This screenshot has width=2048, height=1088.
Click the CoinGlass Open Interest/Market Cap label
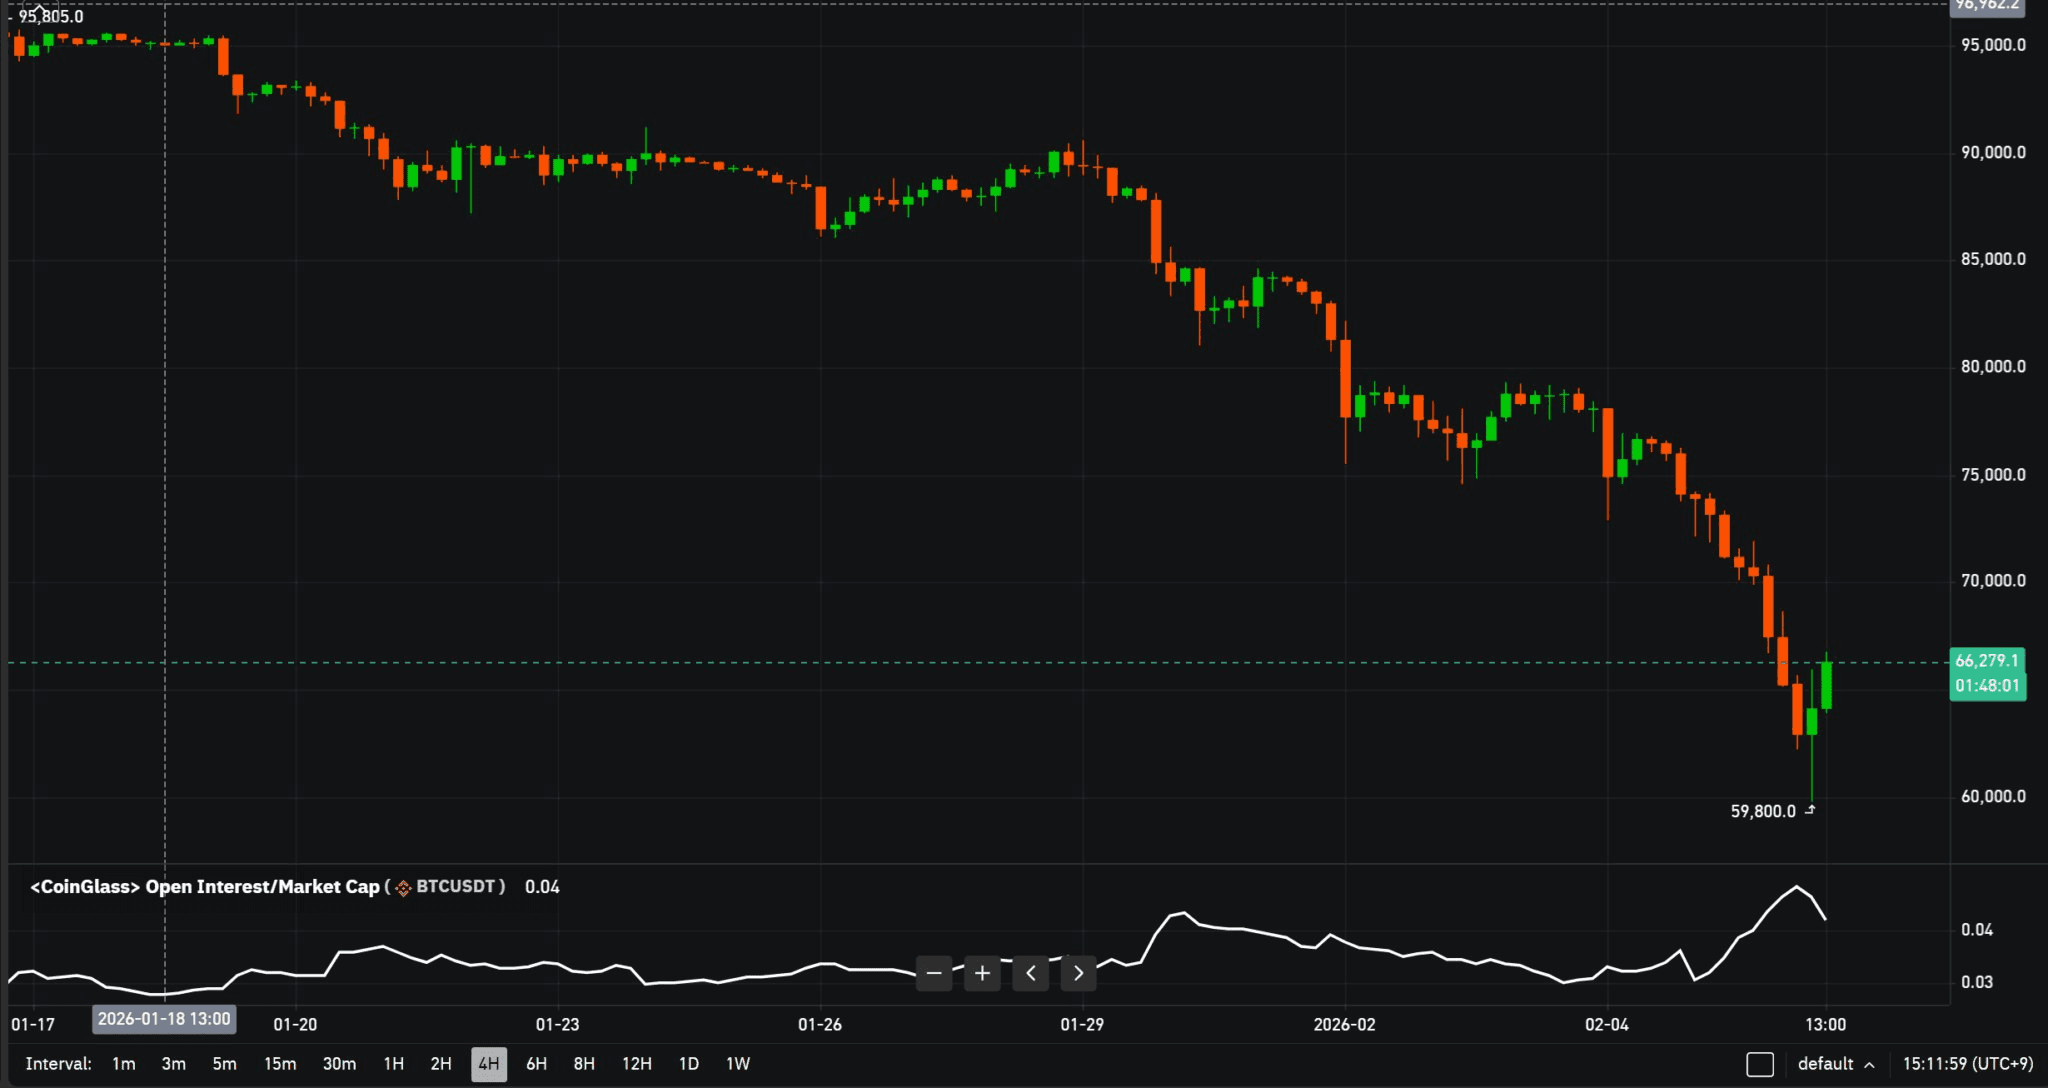(x=205, y=887)
